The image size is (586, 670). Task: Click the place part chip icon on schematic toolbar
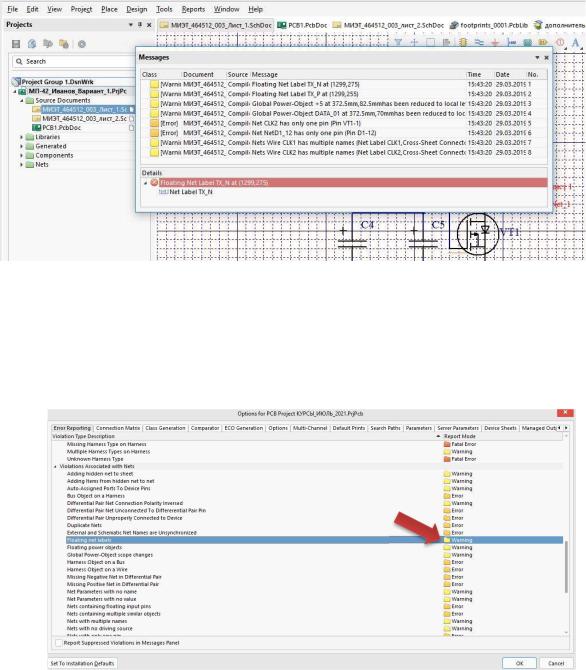click(x=462, y=42)
